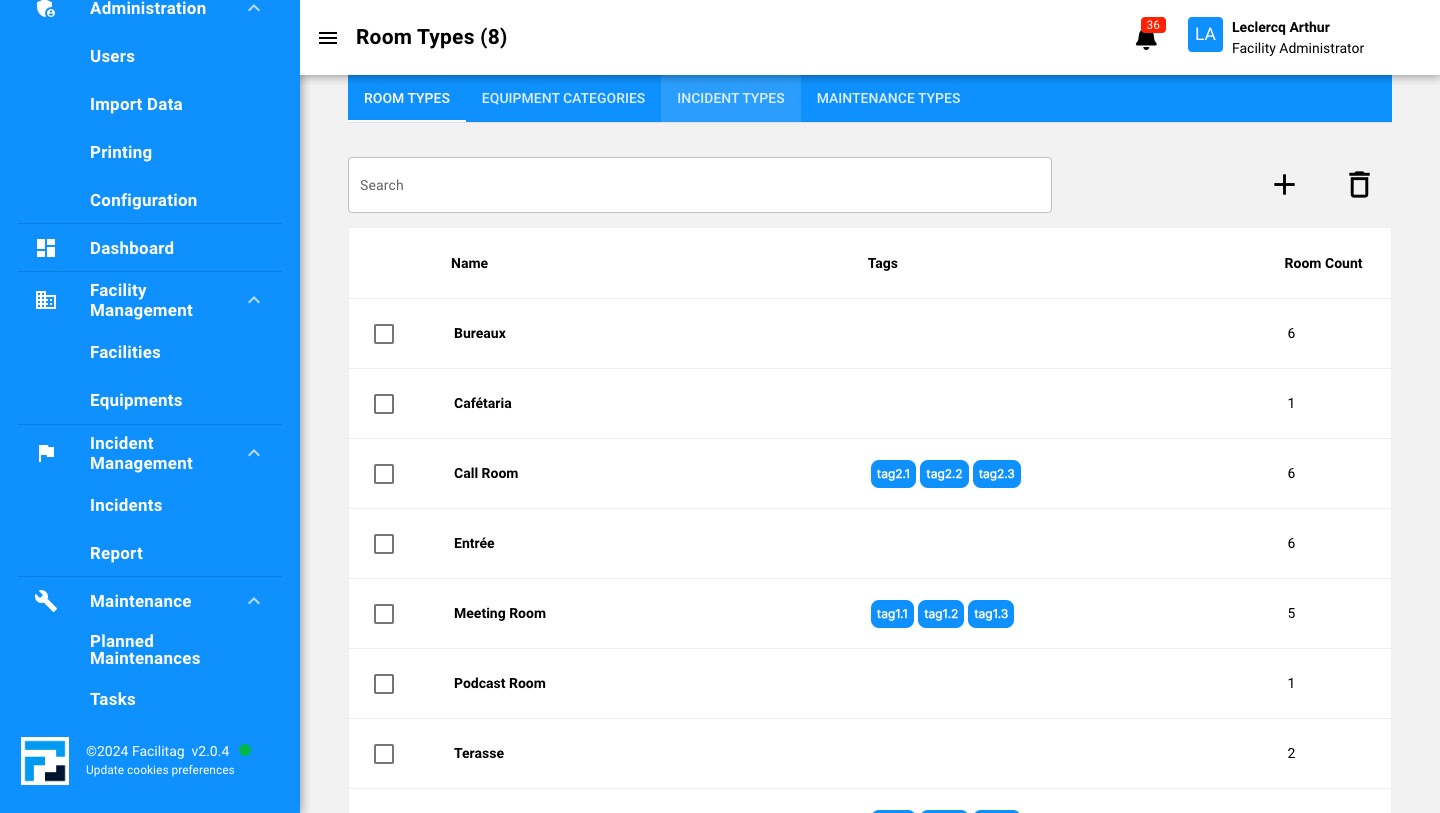Screen dimensions: 1440x813
Task: Check the Bureaux row checkbox
Action: 384,334
